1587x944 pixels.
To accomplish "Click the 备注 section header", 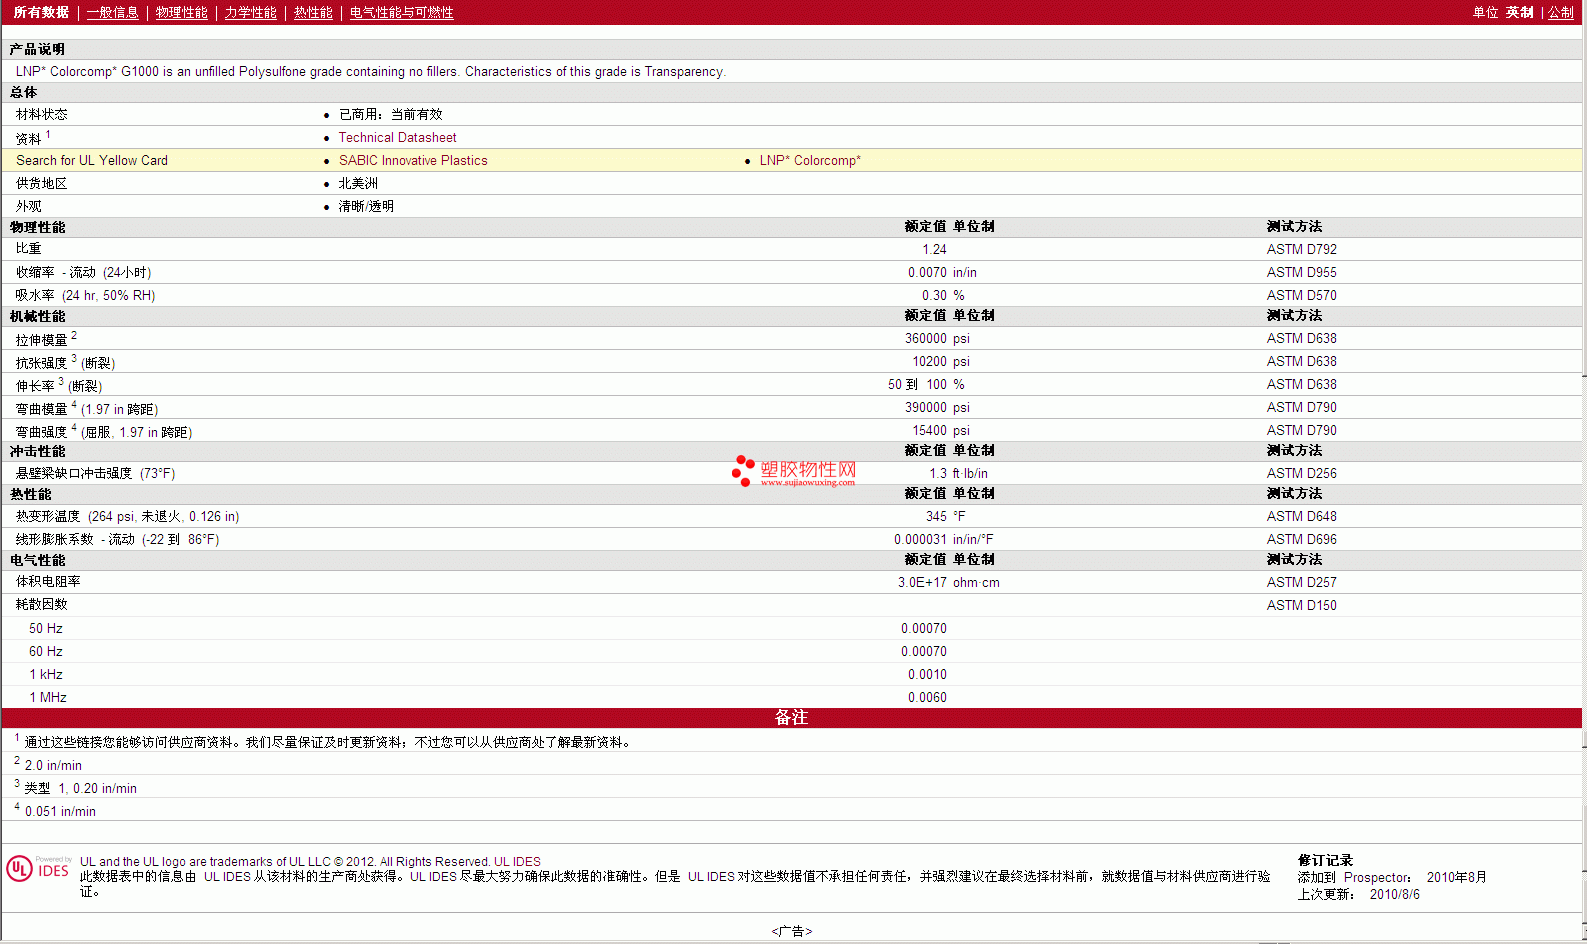I will tap(791, 717).
